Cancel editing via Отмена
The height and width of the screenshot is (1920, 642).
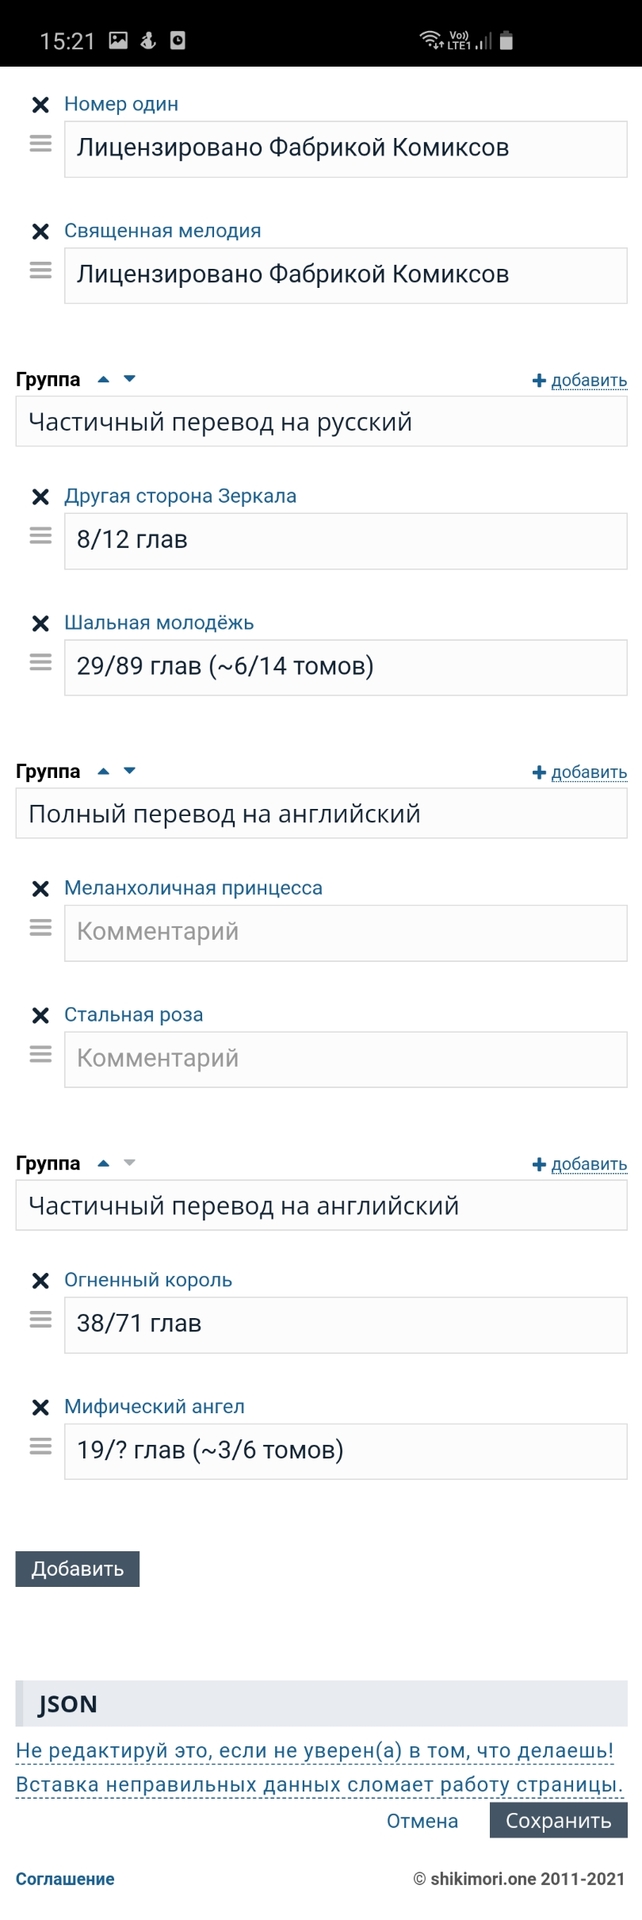point(422,1821)
